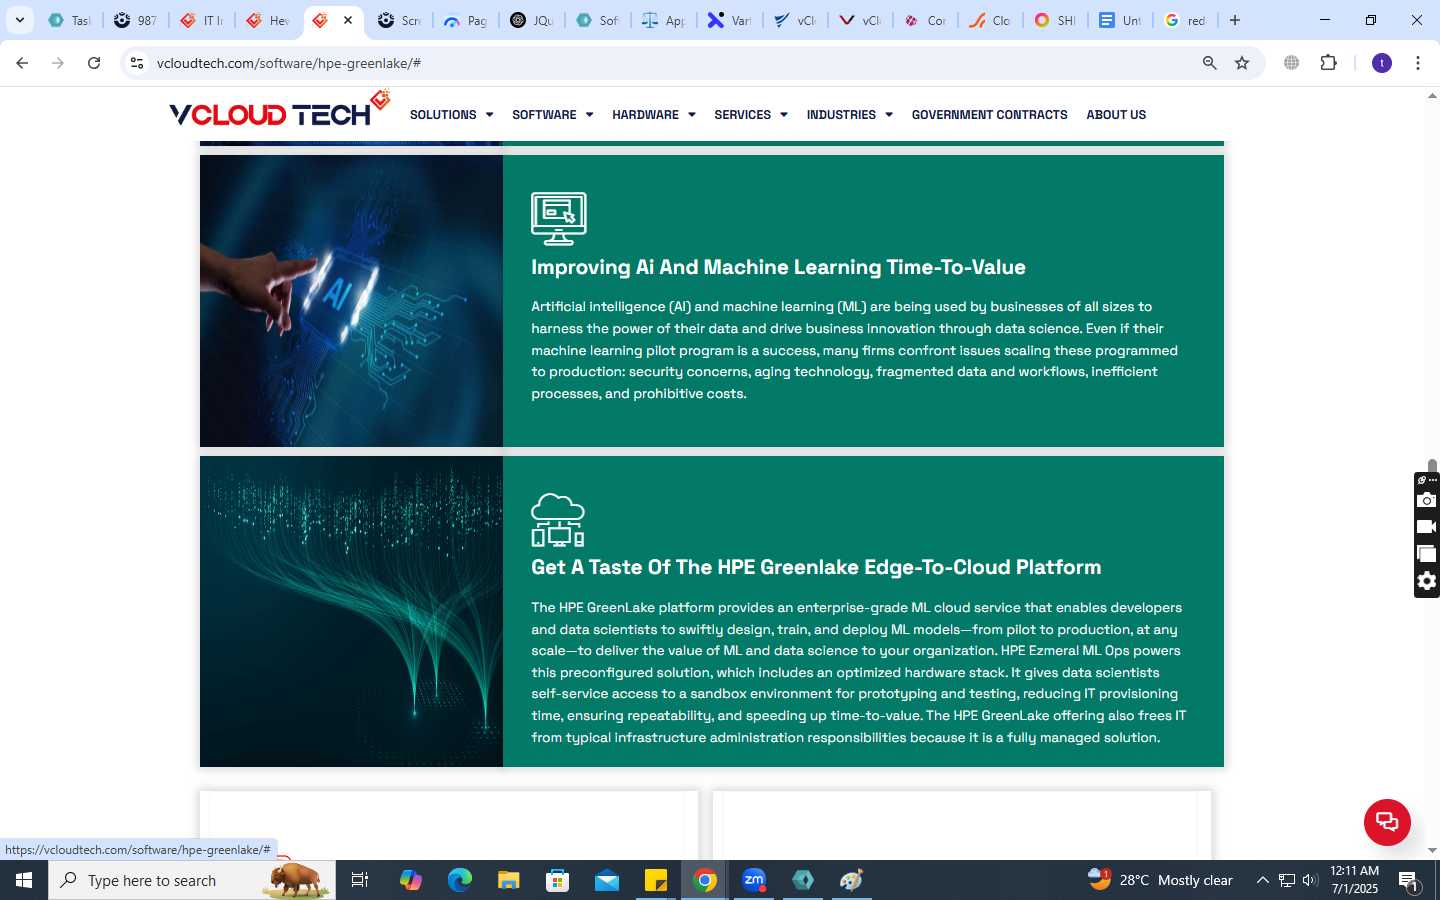Open the Windows Start menu
The width and height of the screenshot is (1440, 900).
pyautogui.click(x=24, y=880)
